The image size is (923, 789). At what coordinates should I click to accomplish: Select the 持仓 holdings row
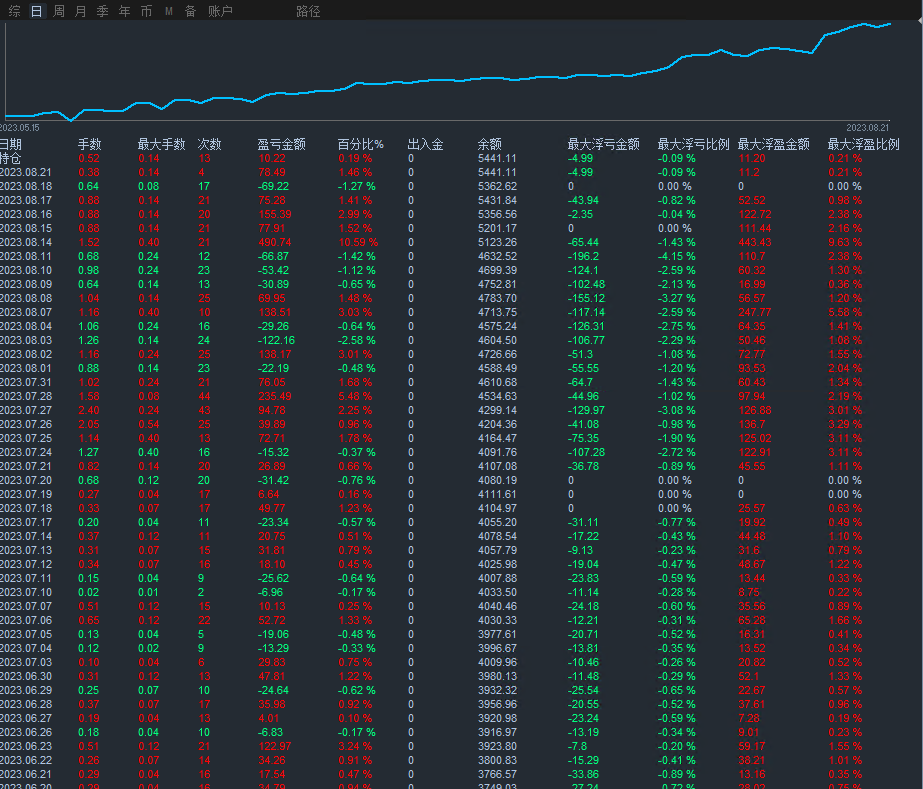point(11,158)
